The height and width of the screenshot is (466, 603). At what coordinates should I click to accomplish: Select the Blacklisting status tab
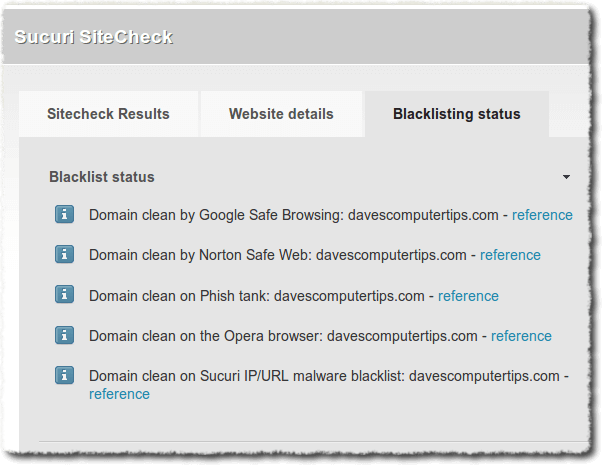point(456,114)
